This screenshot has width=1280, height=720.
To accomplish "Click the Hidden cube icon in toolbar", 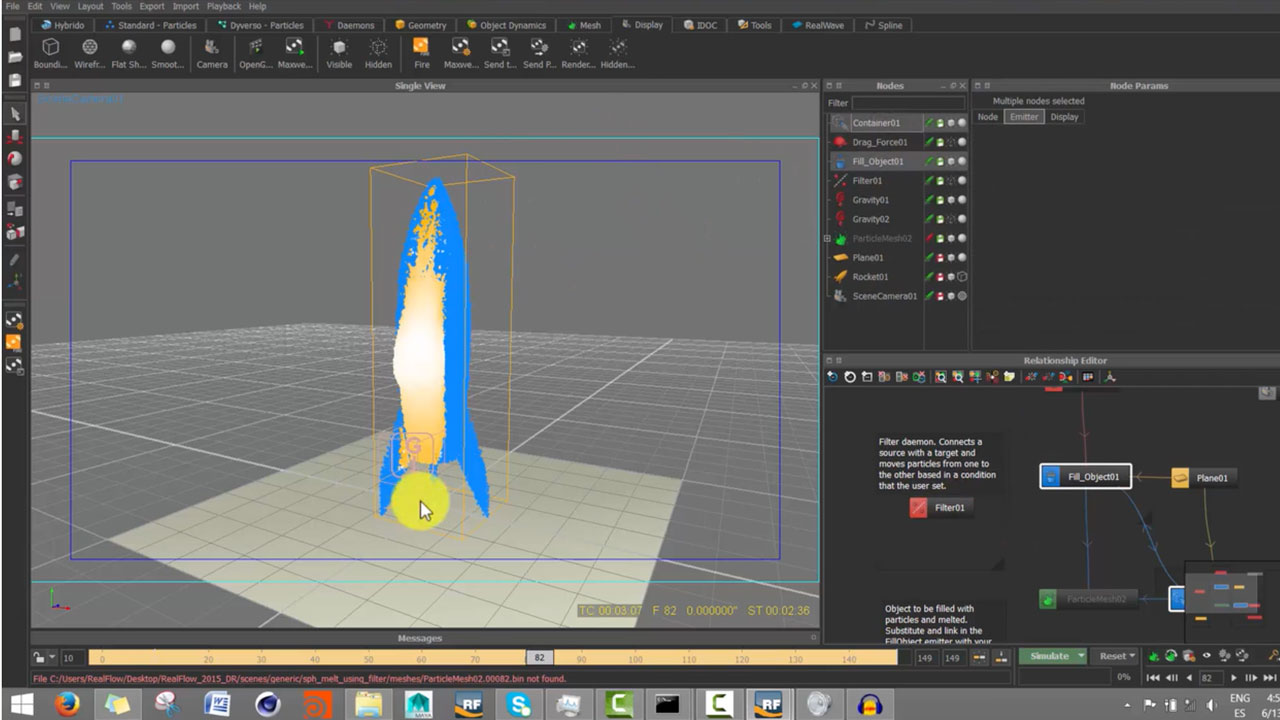I will [378, 48].
